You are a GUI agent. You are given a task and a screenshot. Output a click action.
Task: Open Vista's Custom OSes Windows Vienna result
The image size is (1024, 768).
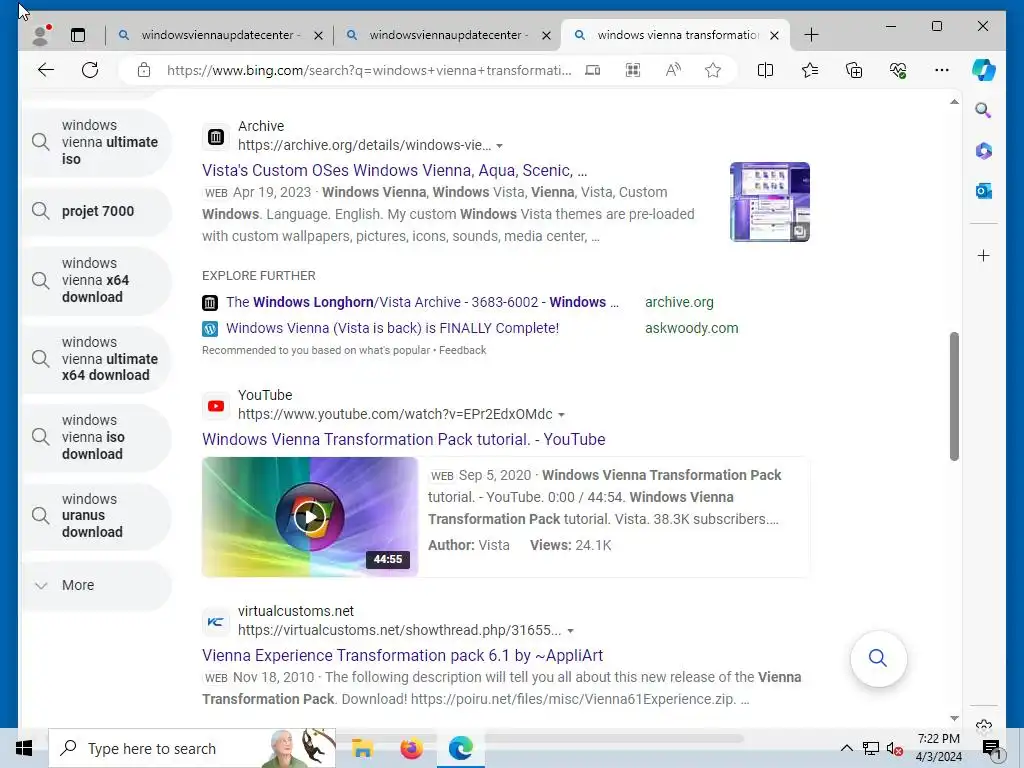coord(394,170)
